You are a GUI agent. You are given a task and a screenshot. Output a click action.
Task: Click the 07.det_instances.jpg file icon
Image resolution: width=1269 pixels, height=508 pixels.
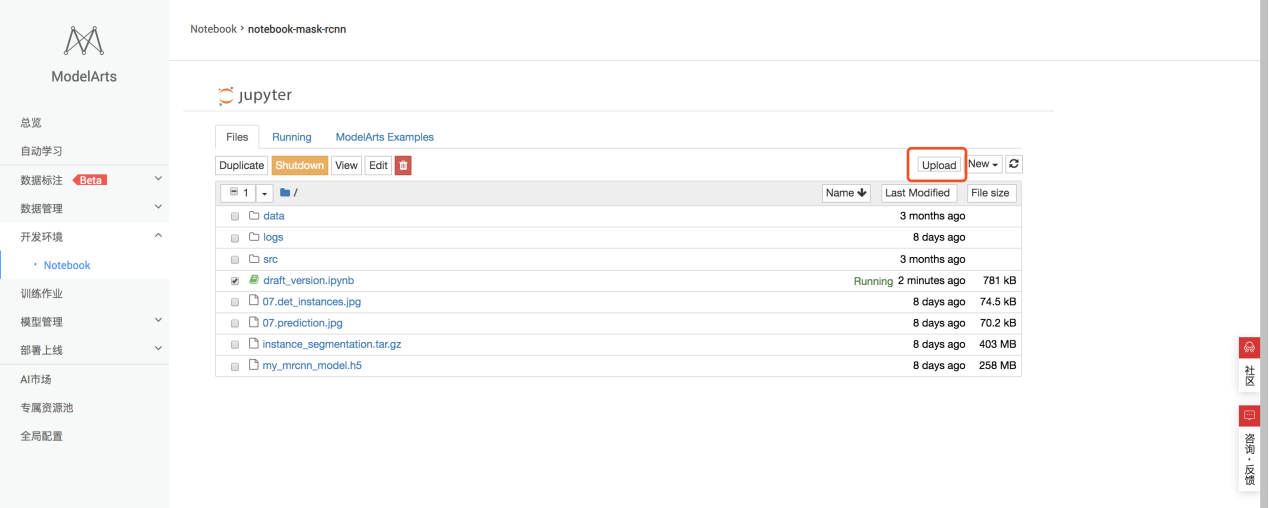254,301
